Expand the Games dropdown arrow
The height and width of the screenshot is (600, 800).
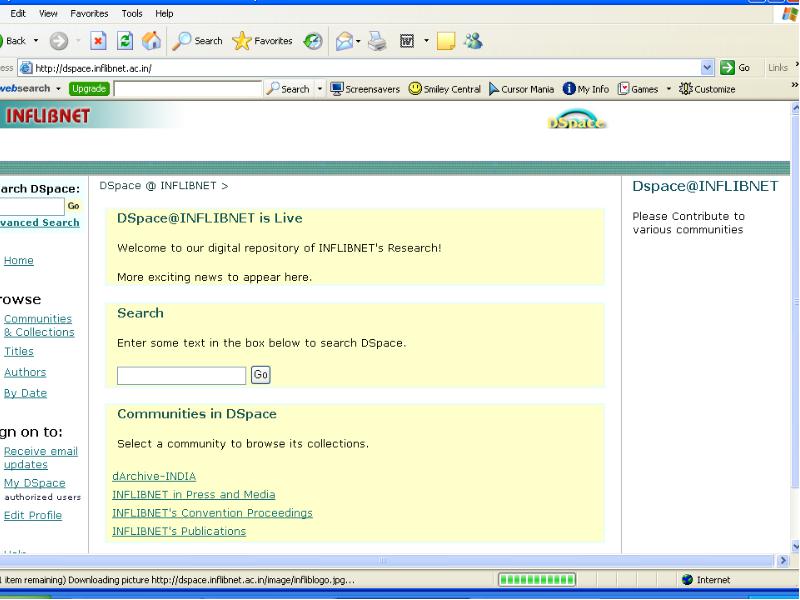point(668,89)
